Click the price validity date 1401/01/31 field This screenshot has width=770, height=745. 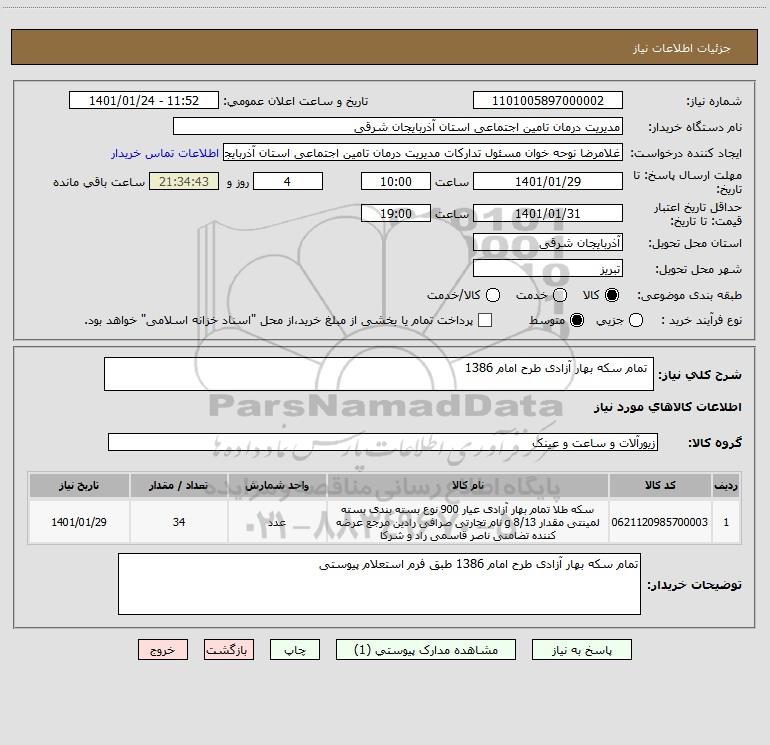548,213
